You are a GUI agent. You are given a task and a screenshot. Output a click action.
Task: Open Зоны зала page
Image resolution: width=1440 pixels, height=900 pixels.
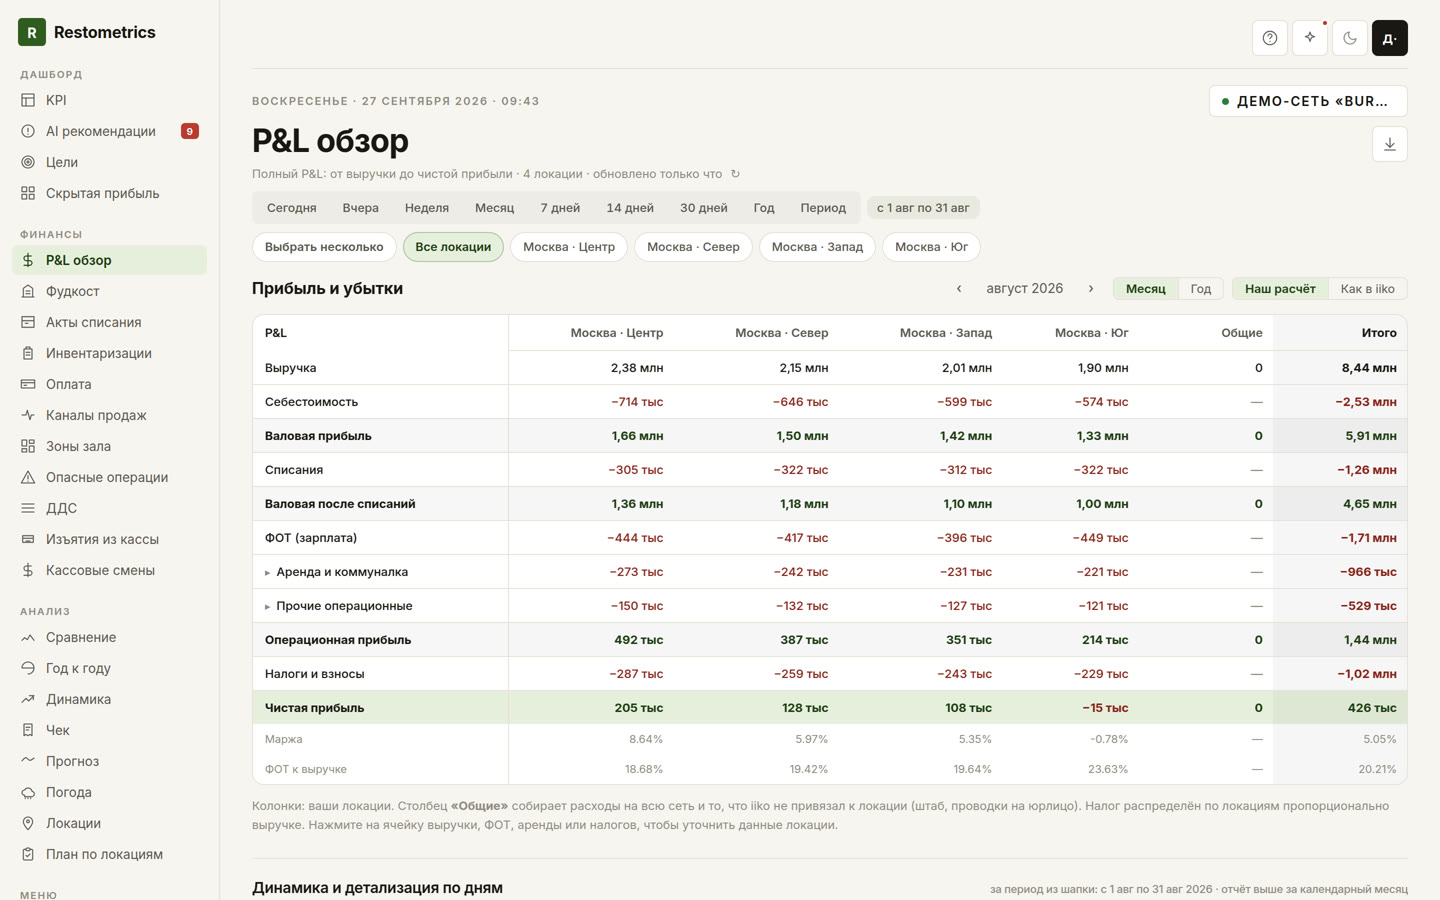110,446
